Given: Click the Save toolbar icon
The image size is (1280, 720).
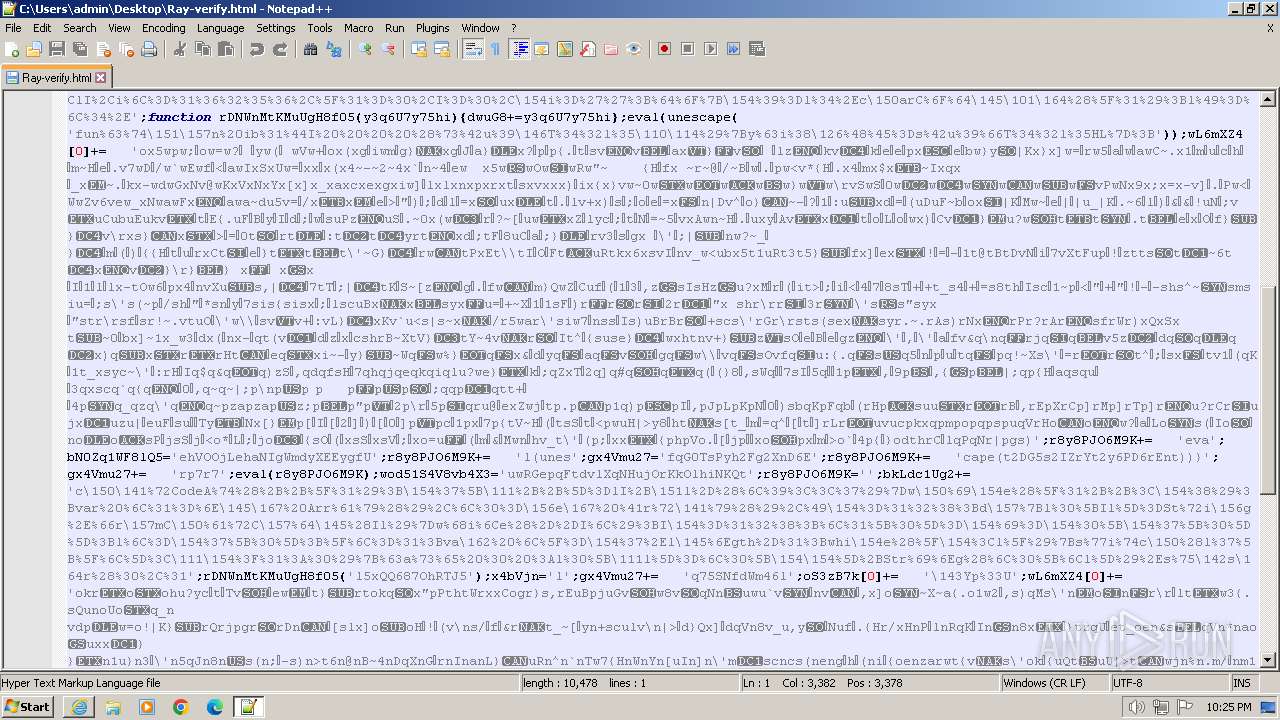Looking at the screenshot, I should (x=58, y=49).
